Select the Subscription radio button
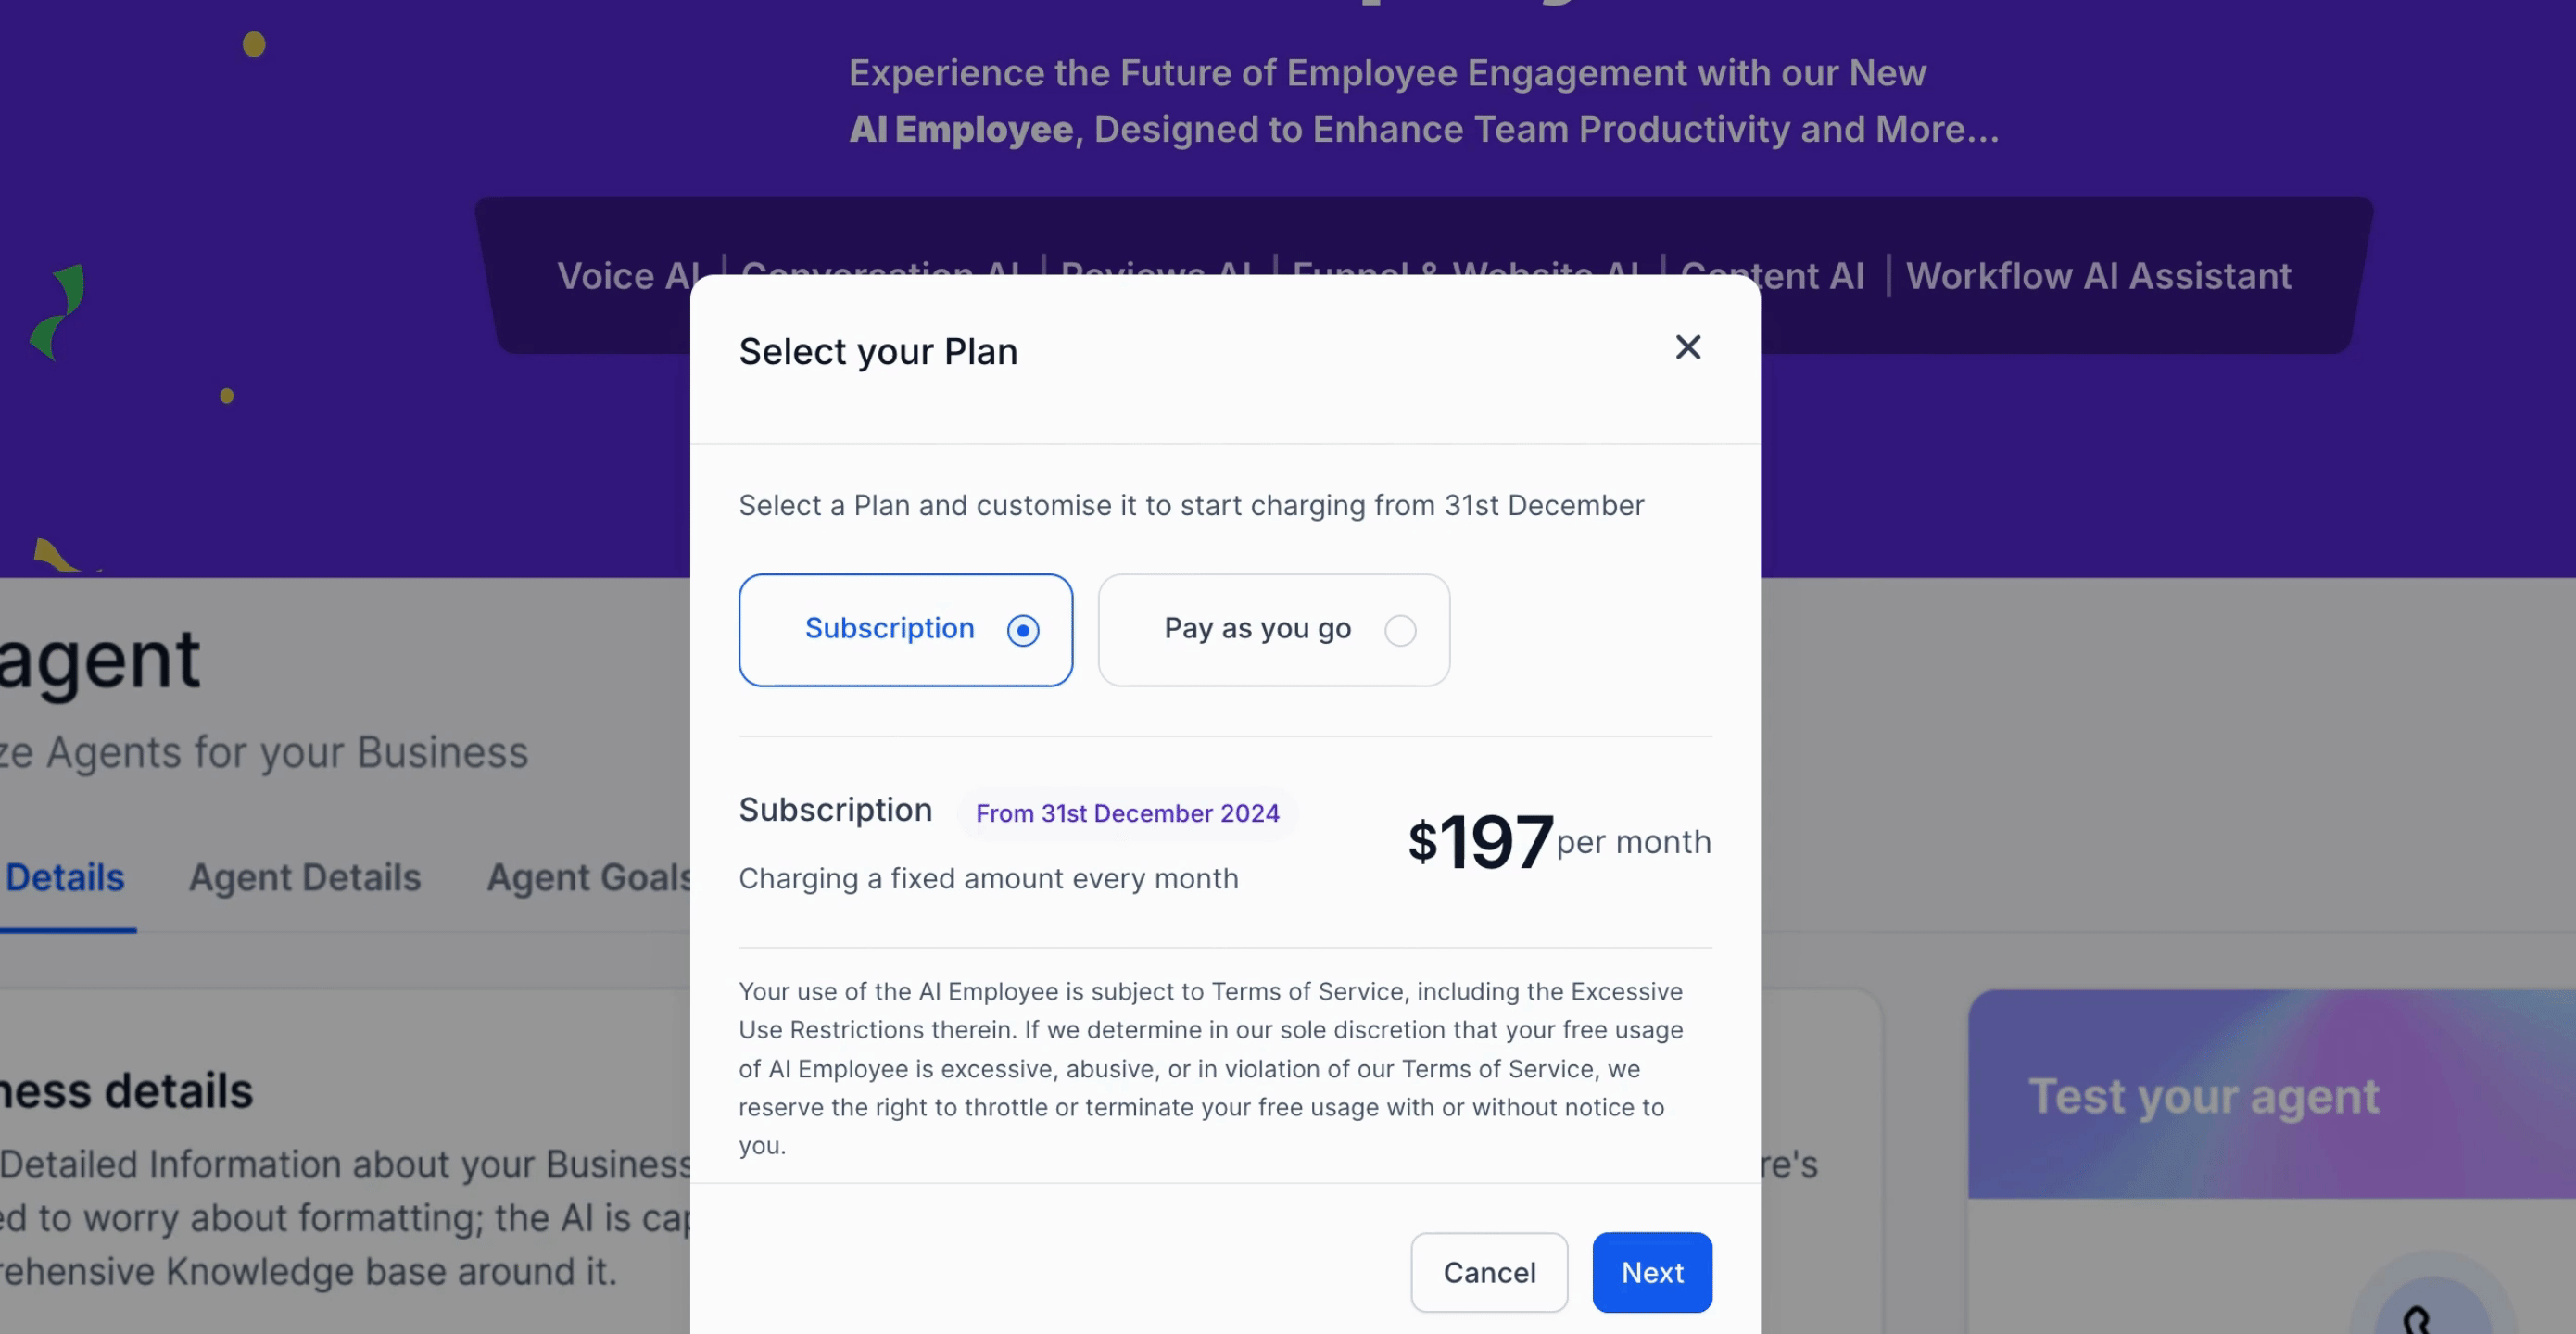2576x1334 pixels. coord(1023,631)
